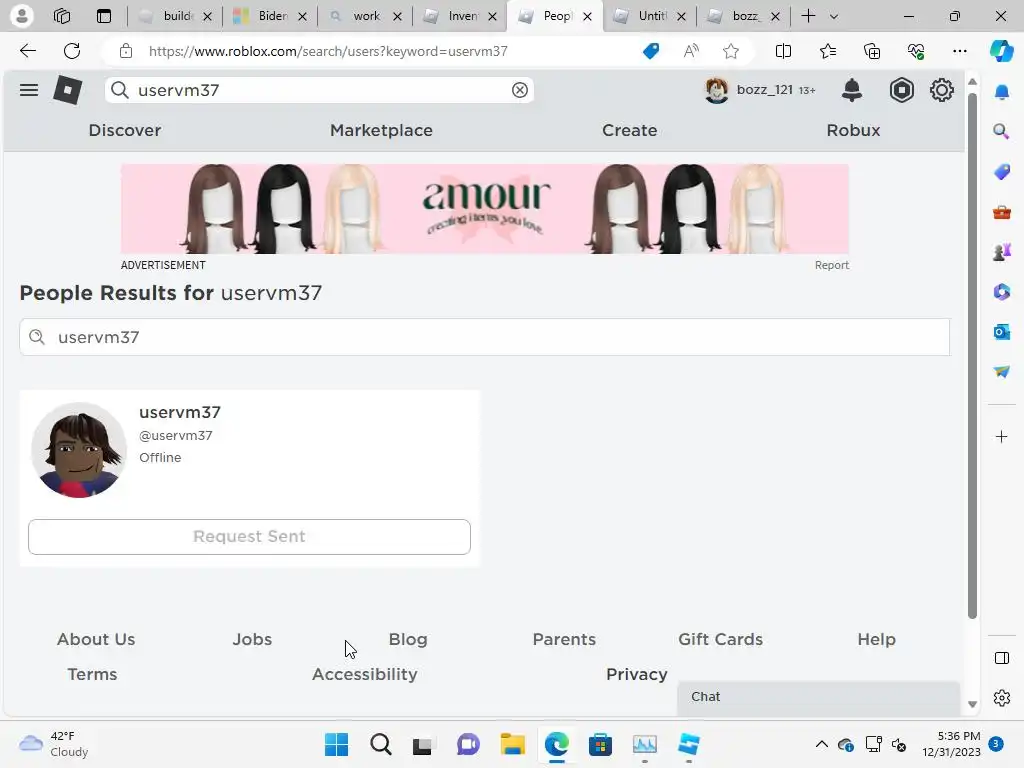Open the shopping price tag icon in address bar
Viewport: 1024px width, 768px height.
(x=651, y=51)
